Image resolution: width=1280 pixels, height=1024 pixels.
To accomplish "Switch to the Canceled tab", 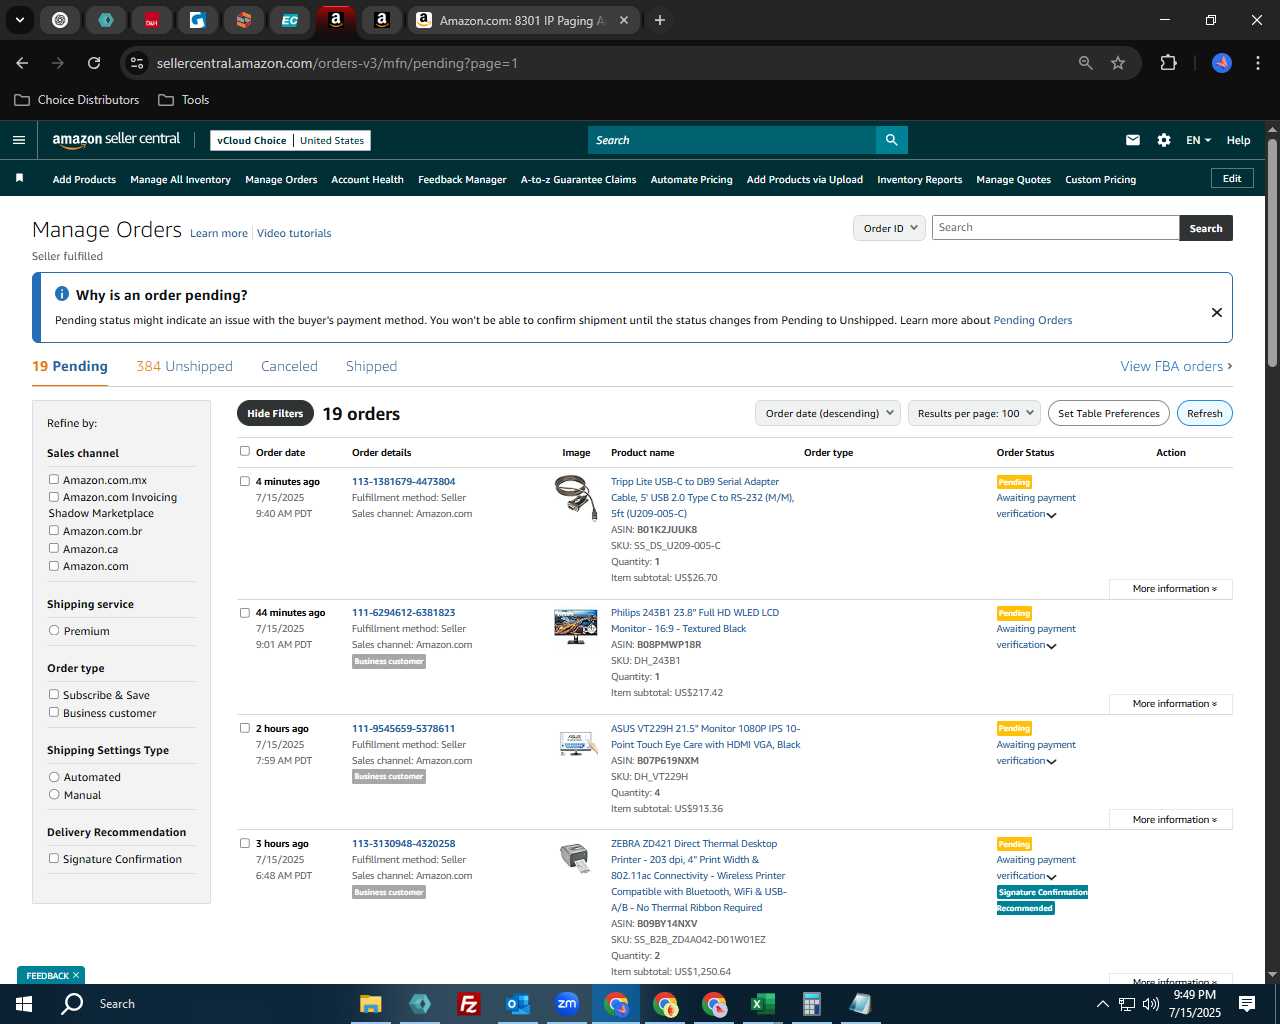I will (x=289, y=366).
